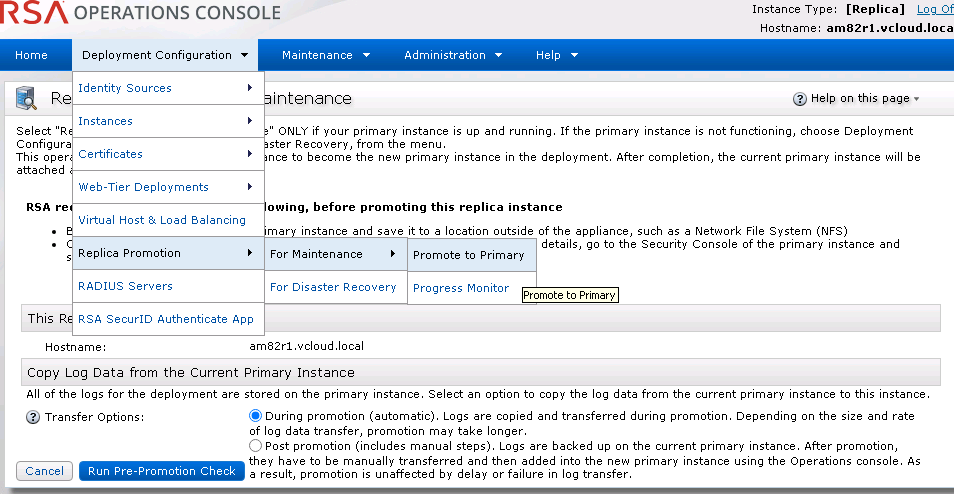Open RSA SecurID Authenticate App item
This screenshot has height=494, width=954.
[x=166, y=319]
